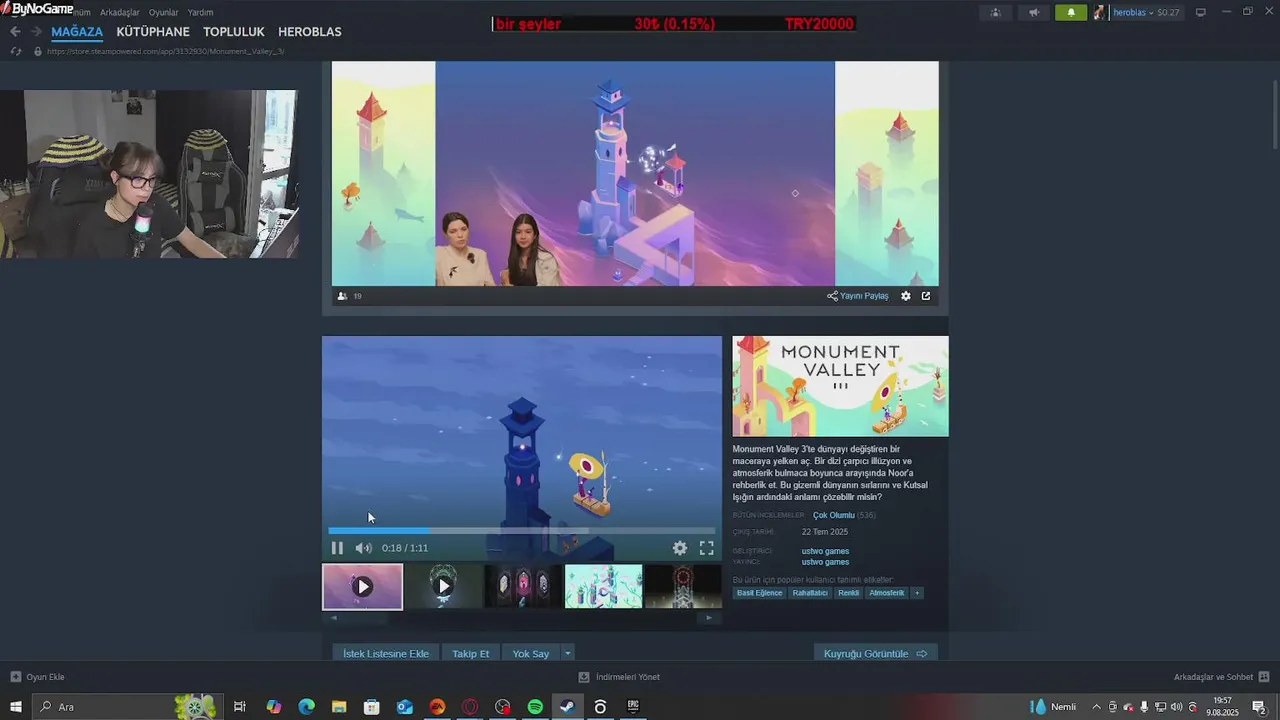Open broadcast settings gear icon
1280x720 pixels.
(x=906, y=296)
